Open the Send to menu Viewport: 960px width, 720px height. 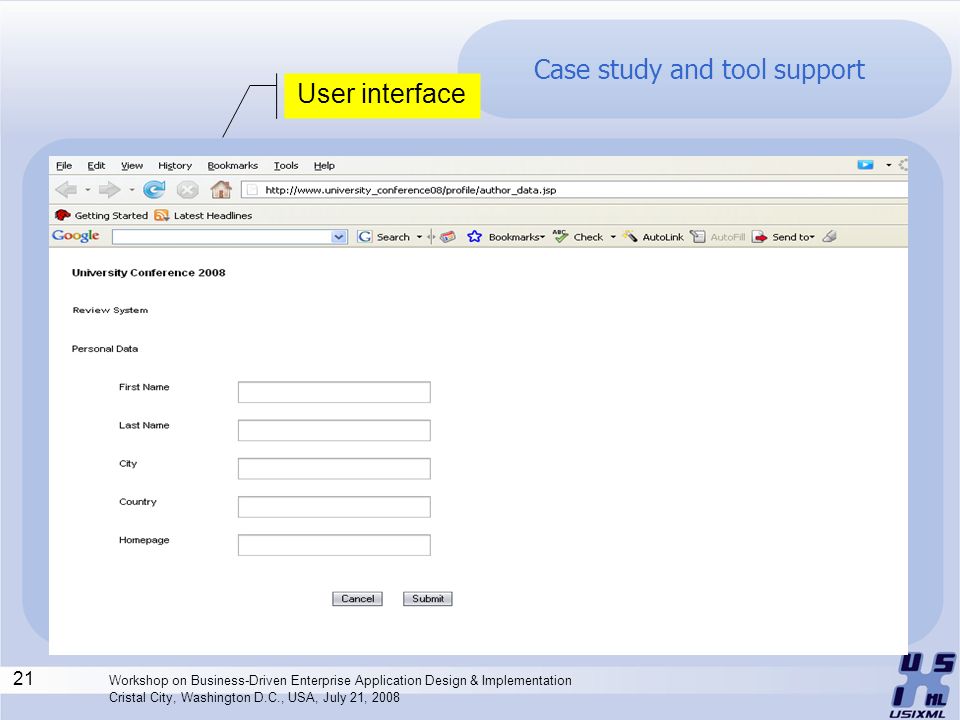pyautogui.click(x=784, y=237)
